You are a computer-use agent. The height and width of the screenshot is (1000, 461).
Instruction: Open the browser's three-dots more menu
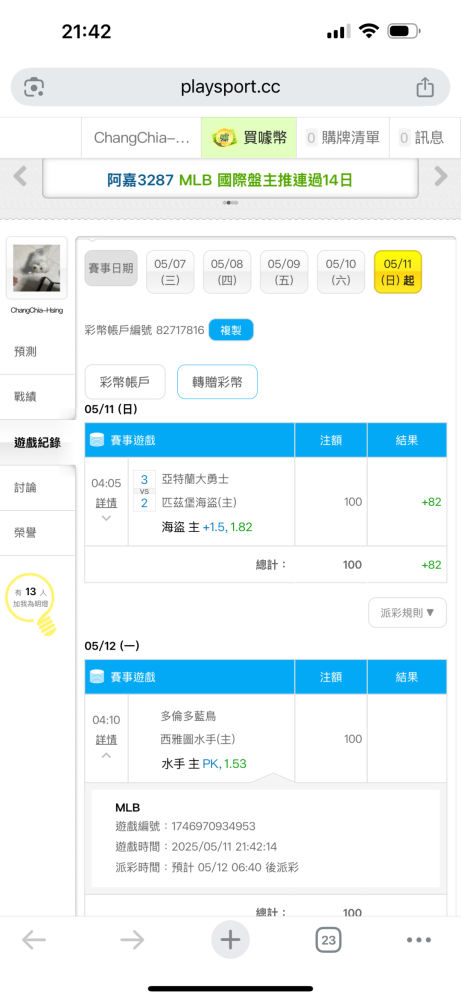point(419,939)
